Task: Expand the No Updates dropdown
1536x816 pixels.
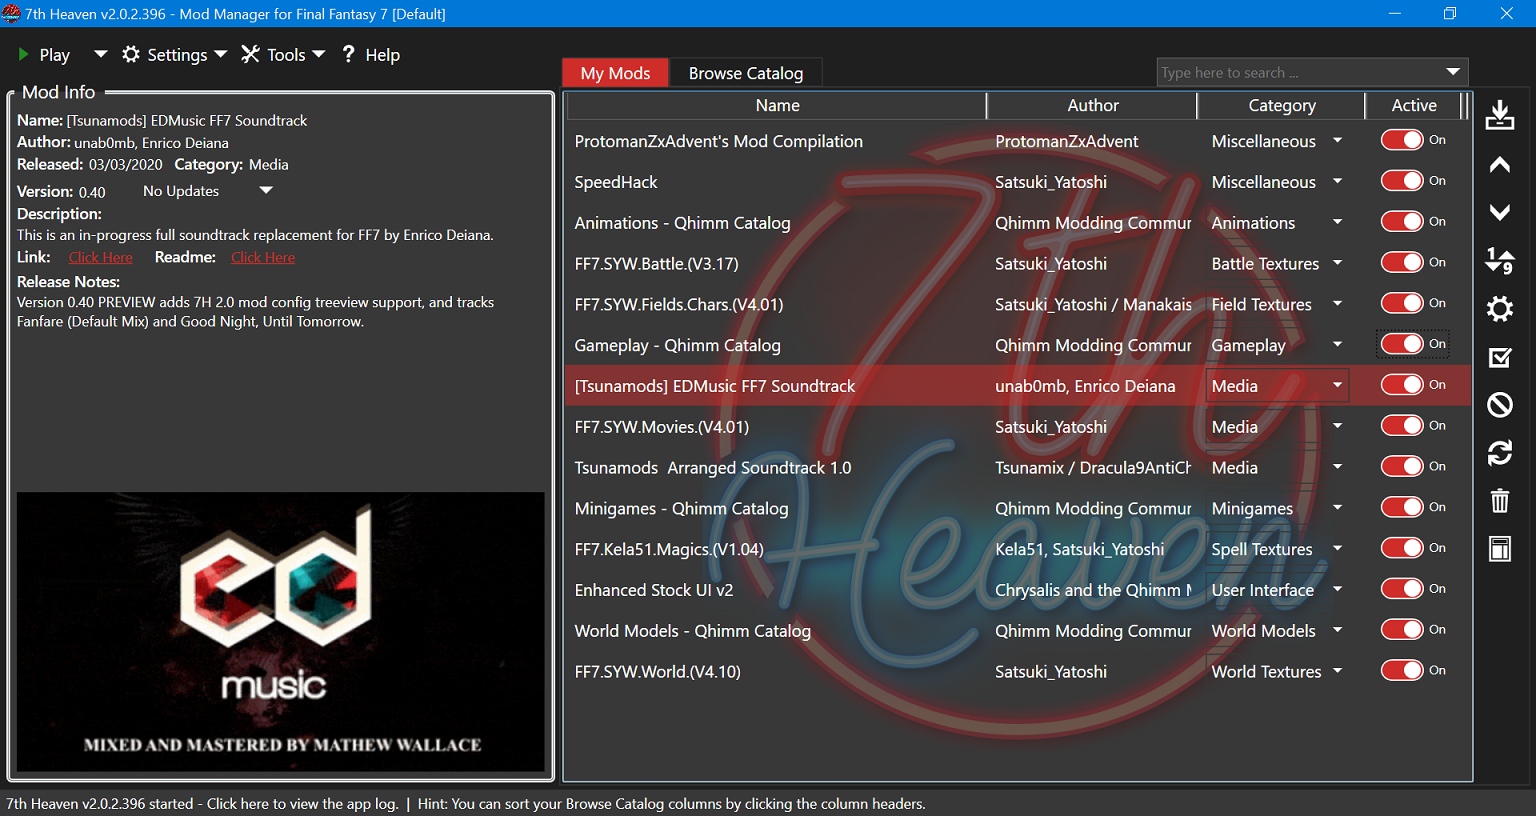Action: point(266,190)
